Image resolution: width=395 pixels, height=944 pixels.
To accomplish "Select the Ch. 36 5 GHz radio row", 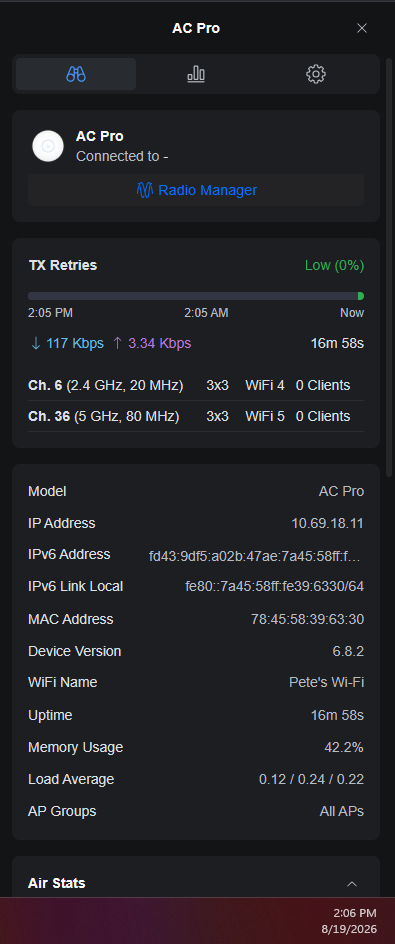I will (x=196, y=416).
